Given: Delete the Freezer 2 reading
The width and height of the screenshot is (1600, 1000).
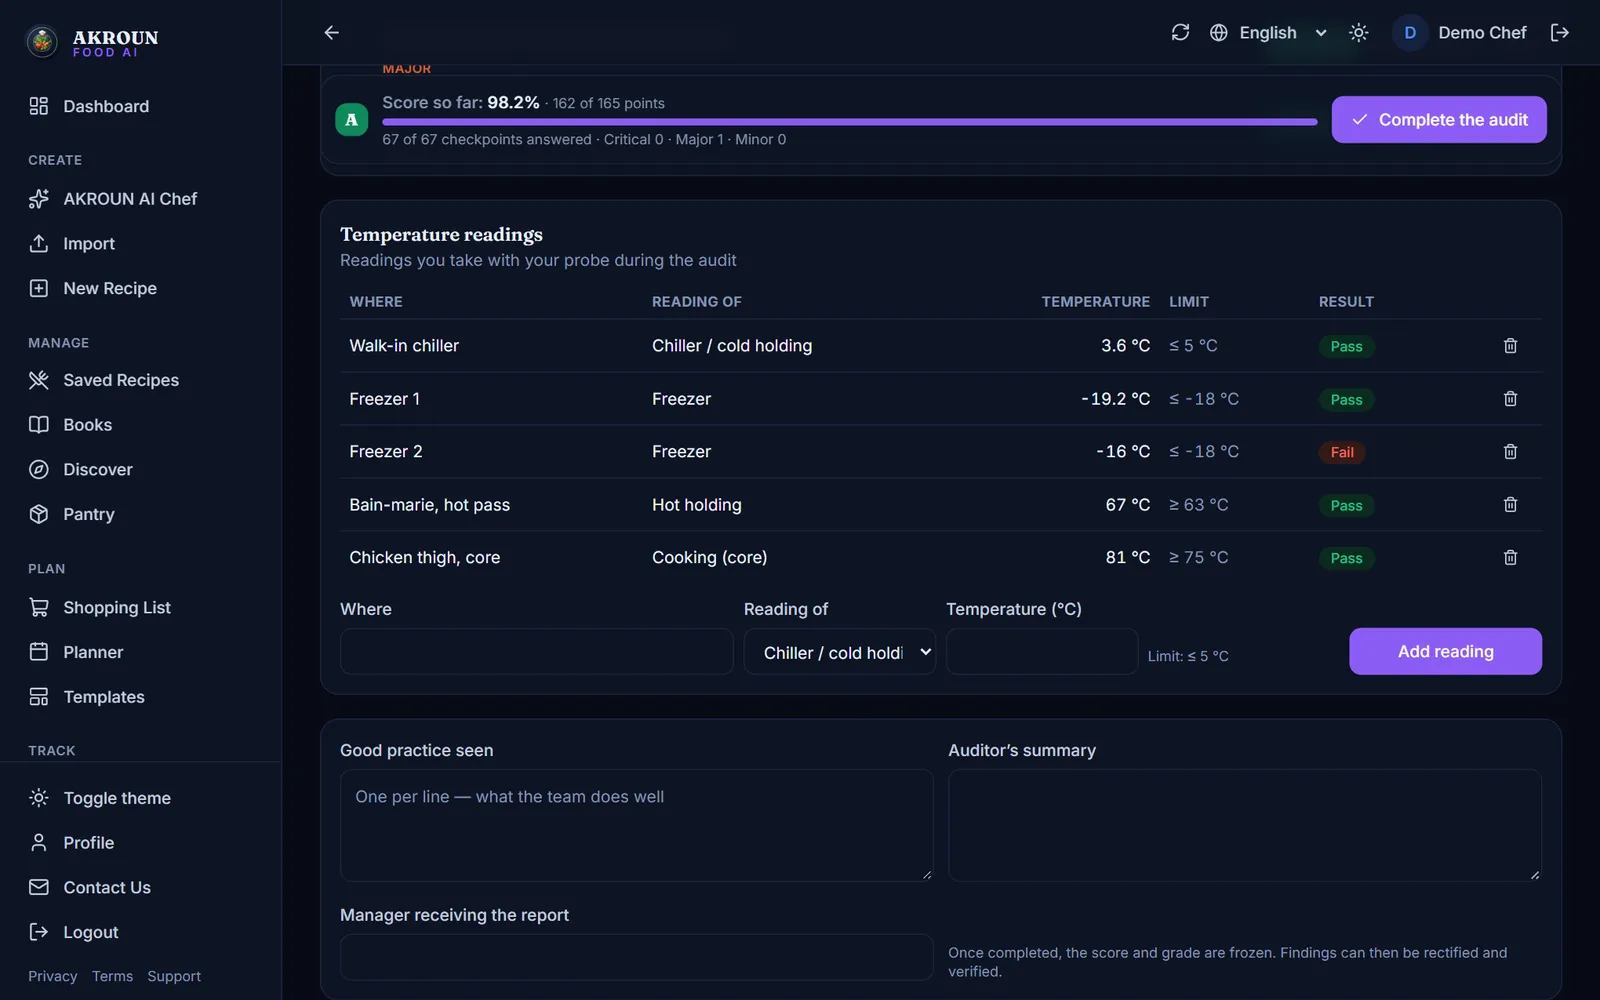Looking at the screenshot, I should click(x=1510, y=452).
